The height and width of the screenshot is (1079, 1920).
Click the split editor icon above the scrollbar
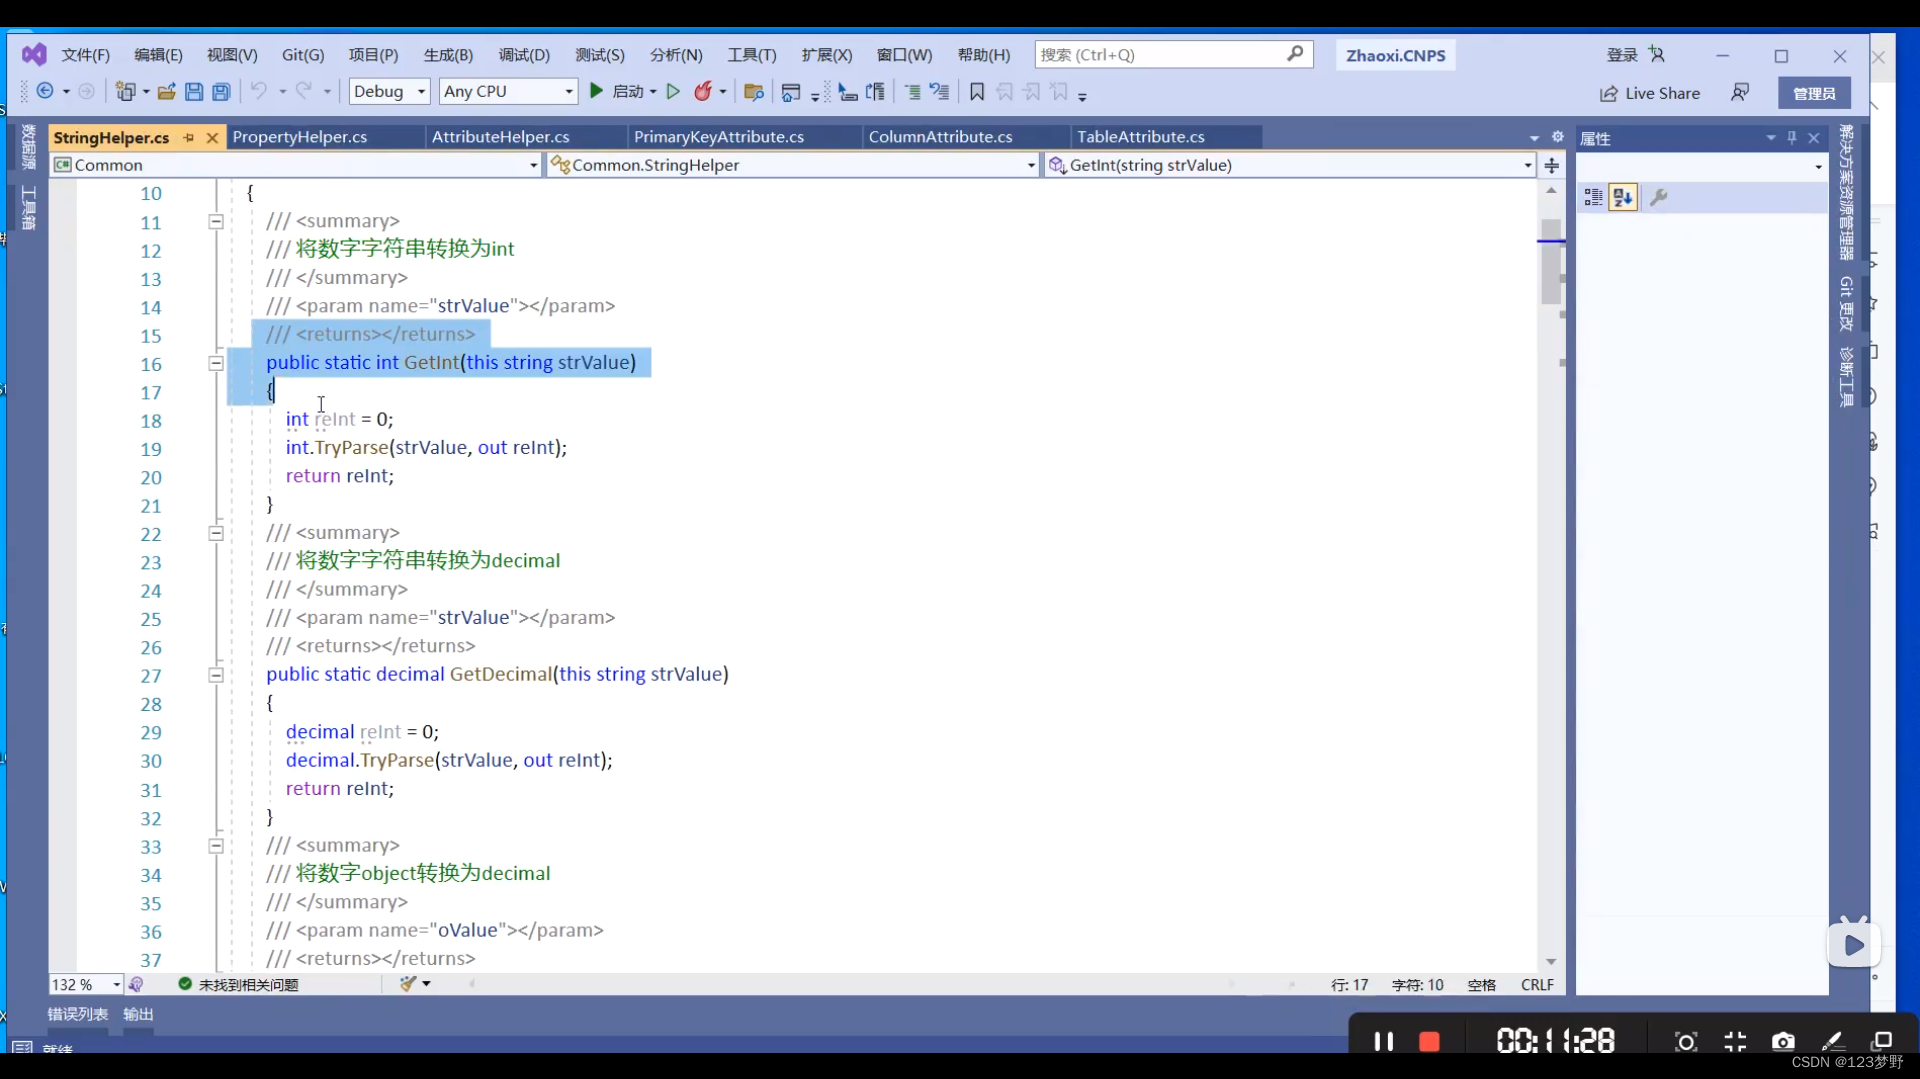coord(1551,166)
